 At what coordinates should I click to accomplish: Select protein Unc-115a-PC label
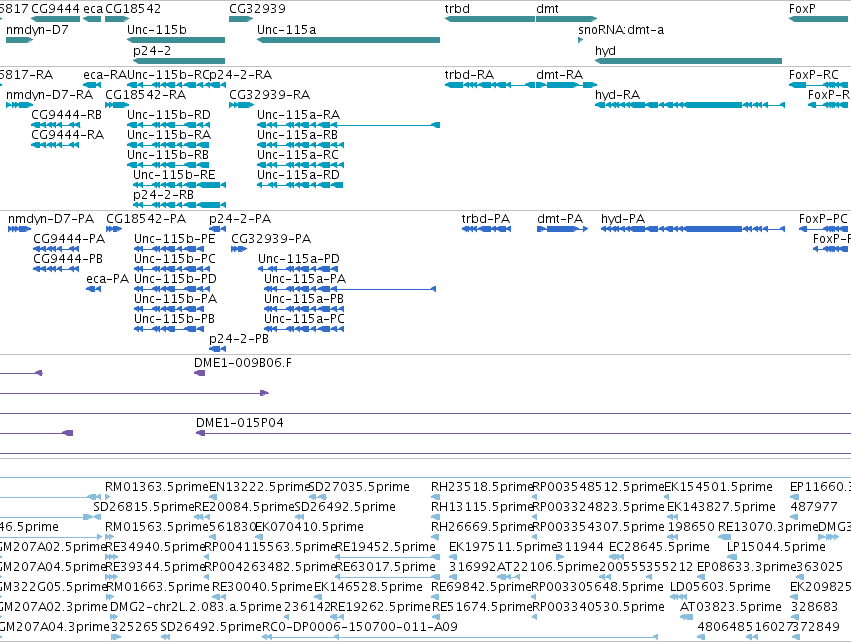[304, 319]
